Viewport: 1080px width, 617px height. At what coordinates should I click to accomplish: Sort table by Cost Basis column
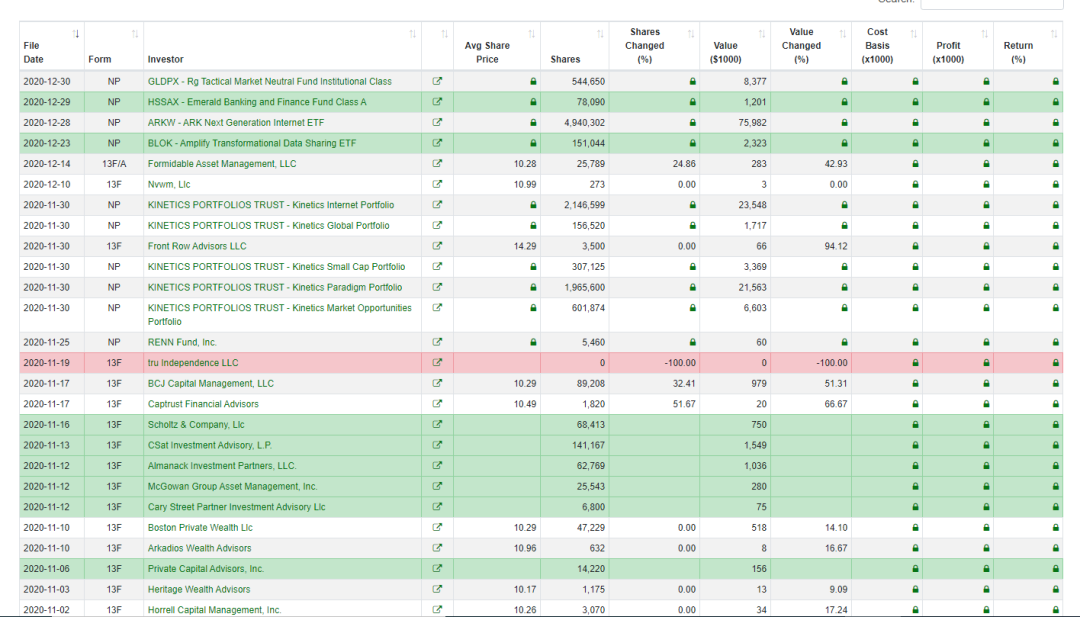coord(887,46)
